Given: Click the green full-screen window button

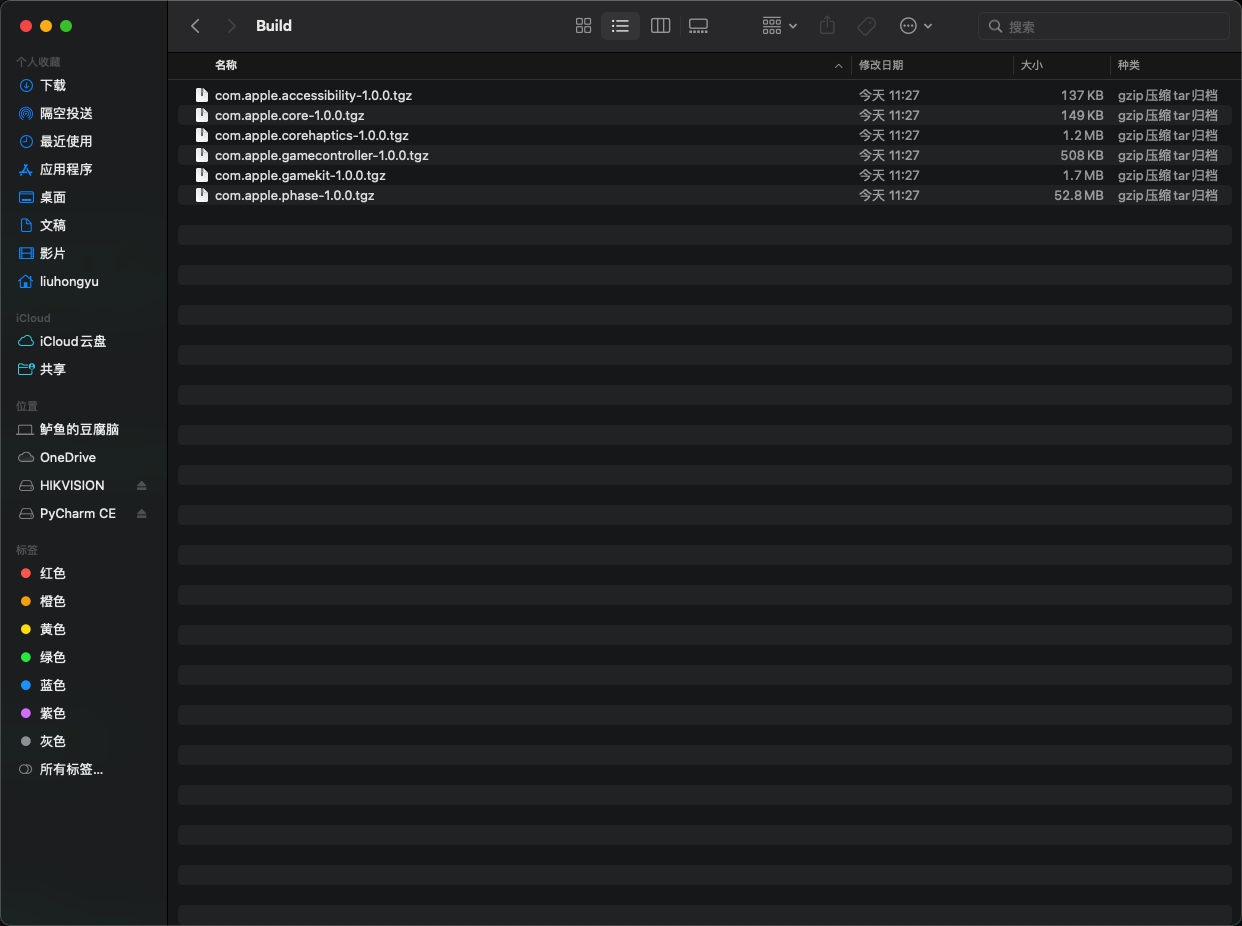Looking at the screenshot, I should point(66,26).
